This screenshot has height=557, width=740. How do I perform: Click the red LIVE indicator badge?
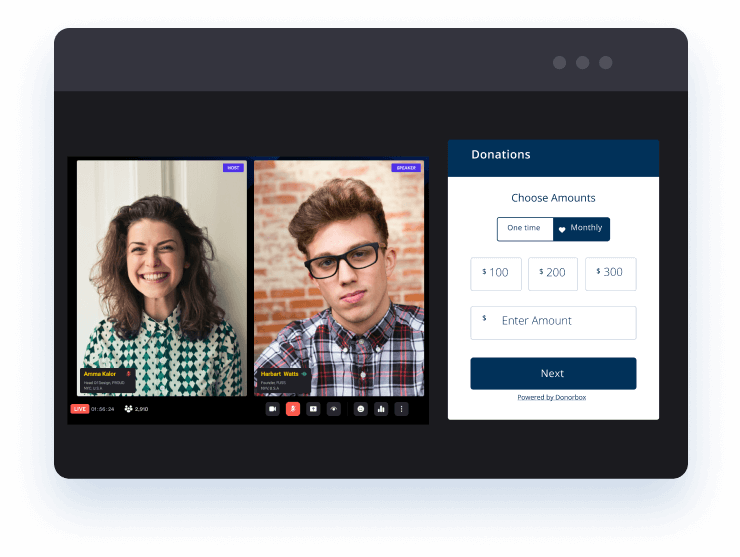(79, 409)
